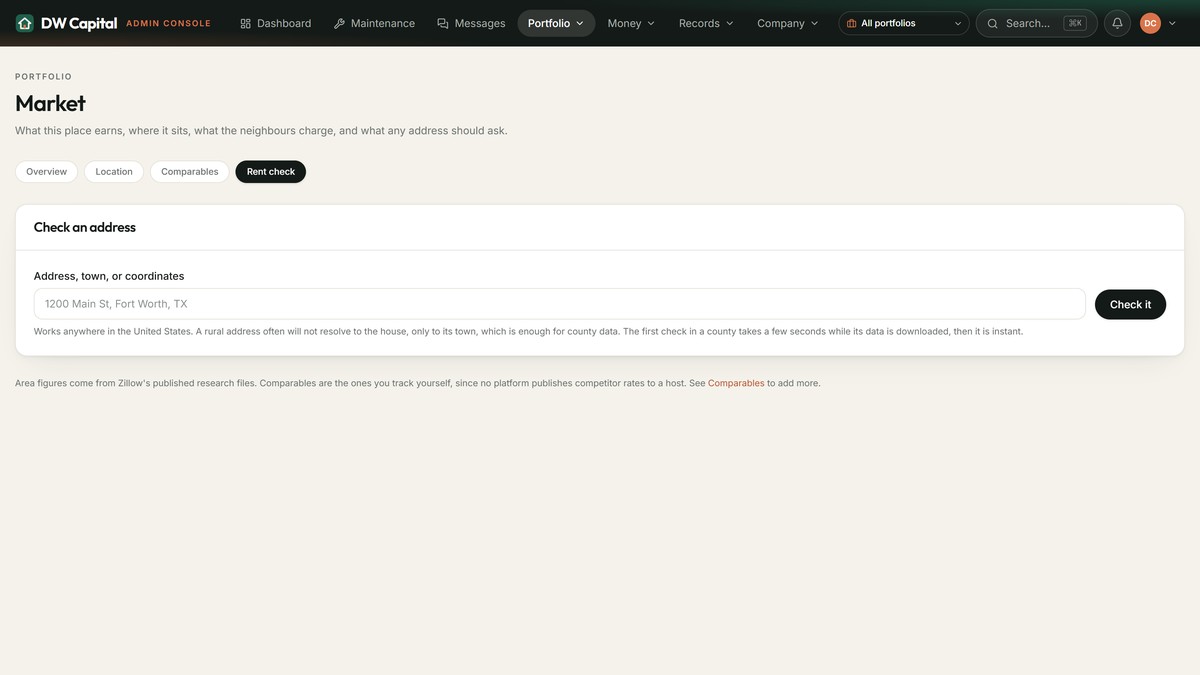Click the Dashboard grid icon

point(246,23)
